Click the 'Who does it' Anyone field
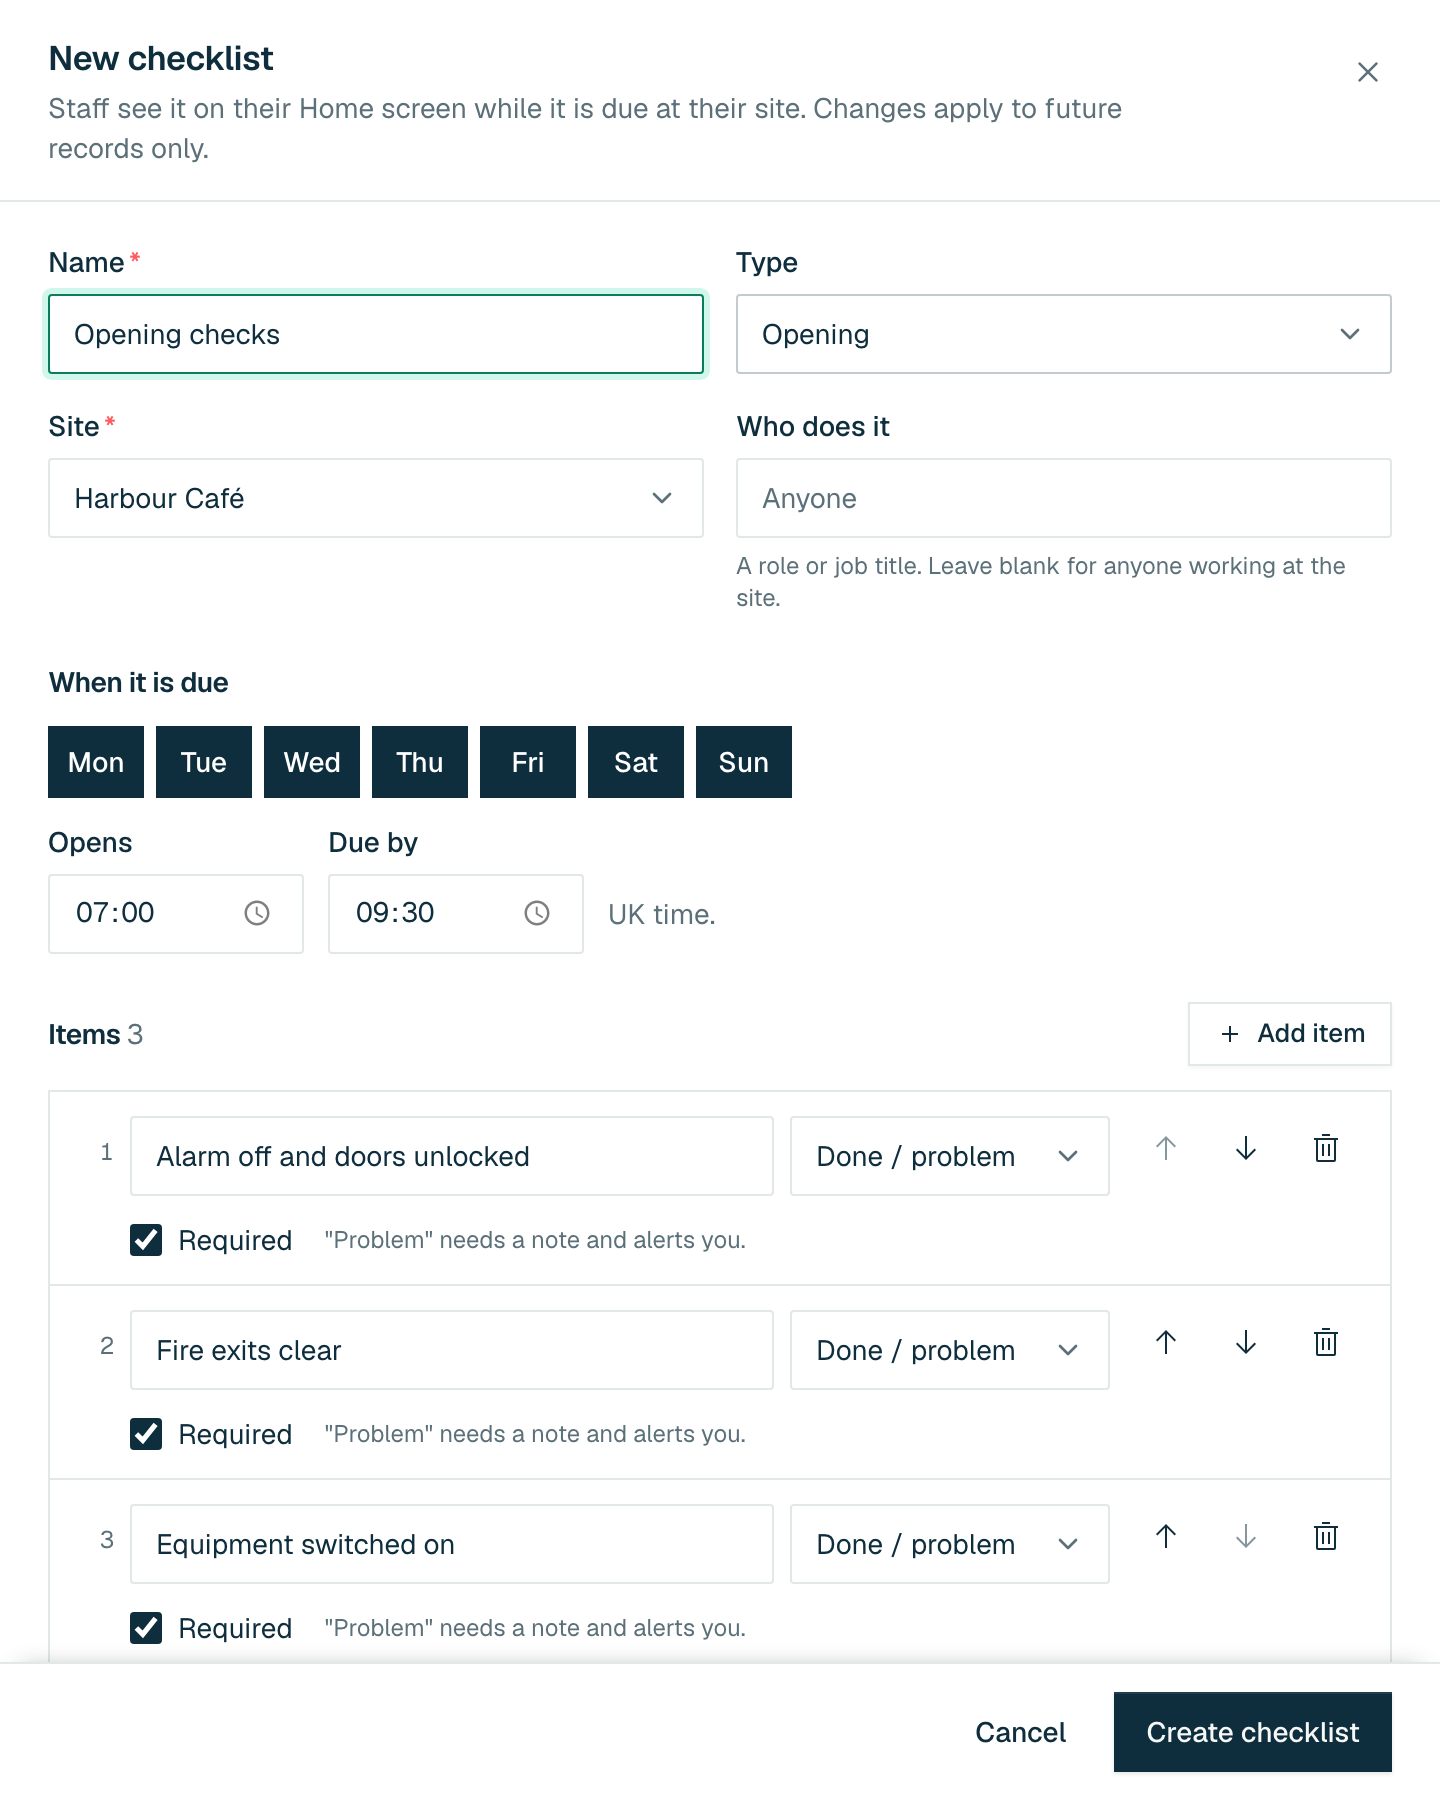The height and width of the screenshot is (1800, 1440). coord(1064,498)
